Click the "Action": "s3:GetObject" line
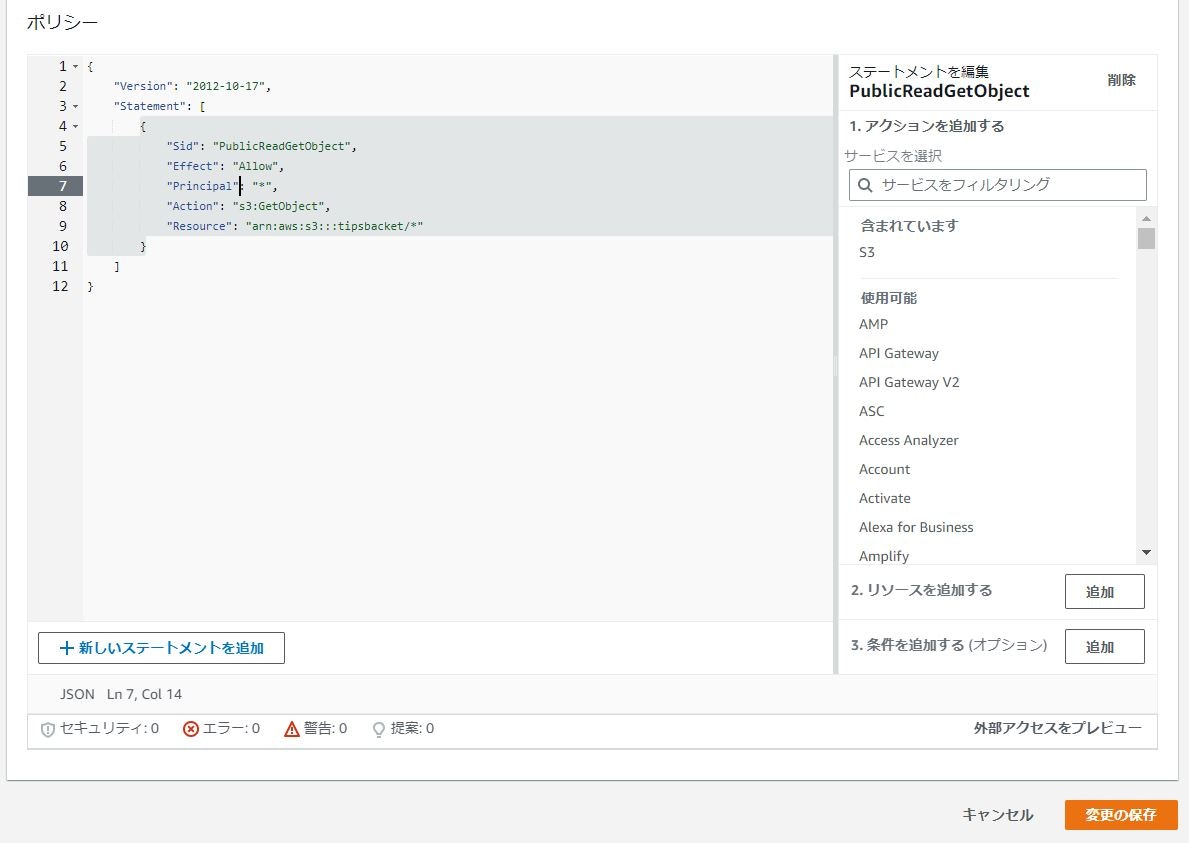1189x843 pixels. [248, 206]
